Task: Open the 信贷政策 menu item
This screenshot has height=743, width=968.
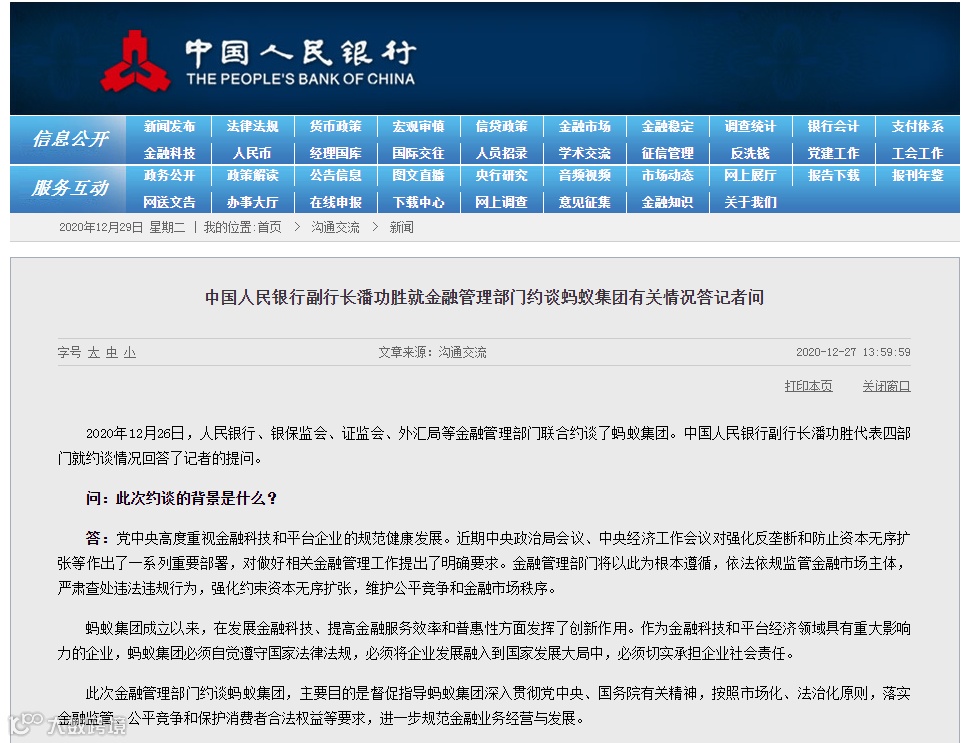Action: coord(501,127)
